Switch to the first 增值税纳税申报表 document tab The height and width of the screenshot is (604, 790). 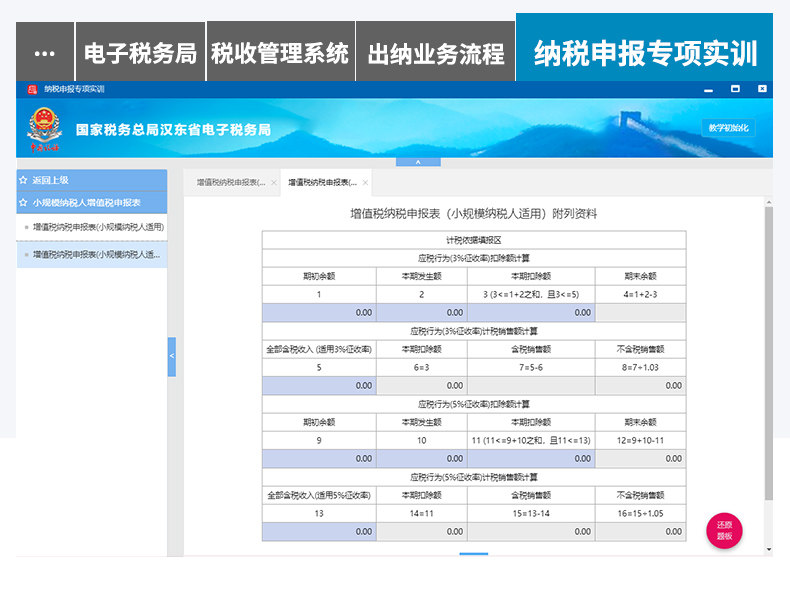231,182
